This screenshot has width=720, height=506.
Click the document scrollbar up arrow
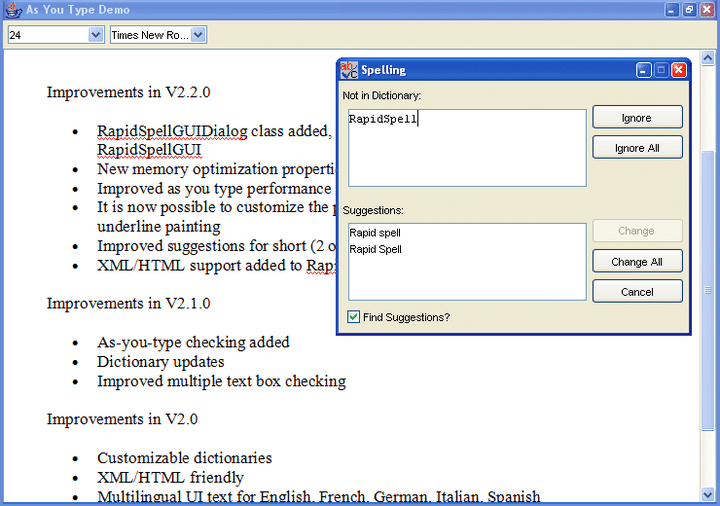708,57
